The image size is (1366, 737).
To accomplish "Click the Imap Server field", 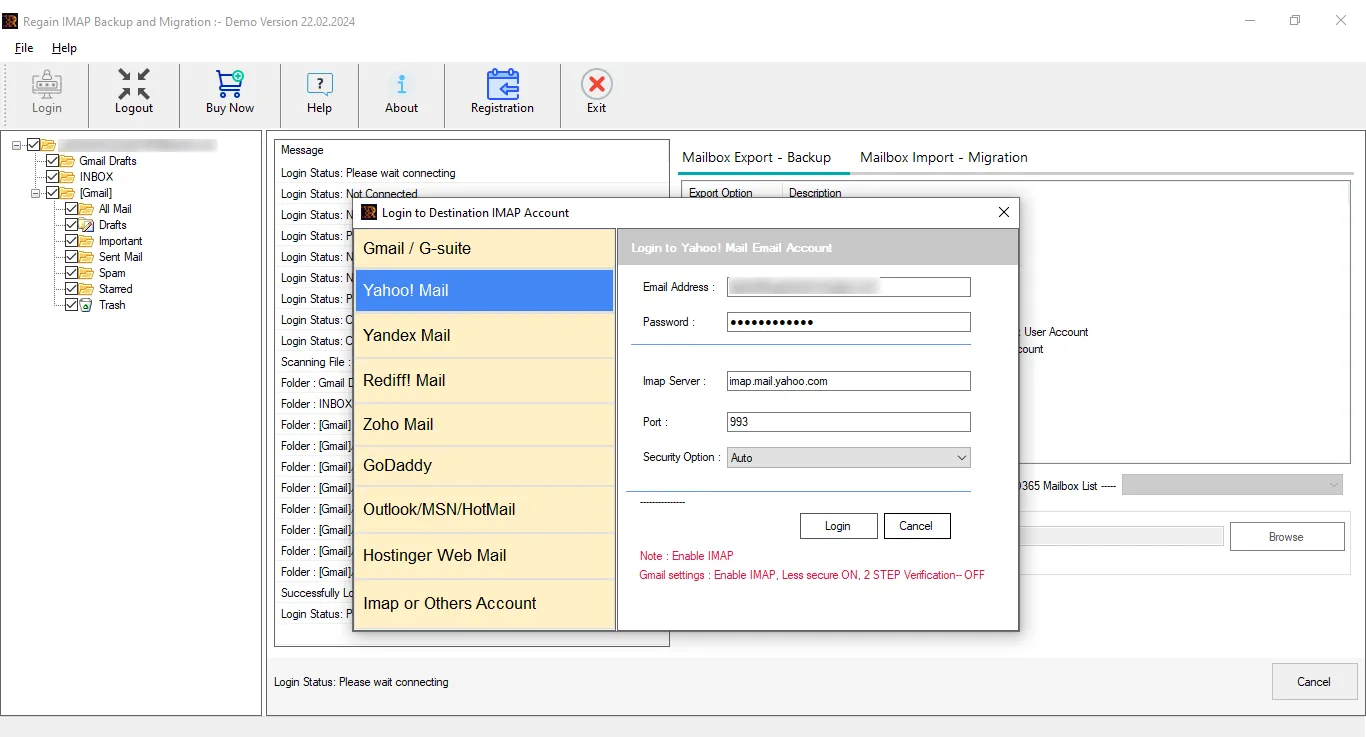I will [x=848, y=381].
